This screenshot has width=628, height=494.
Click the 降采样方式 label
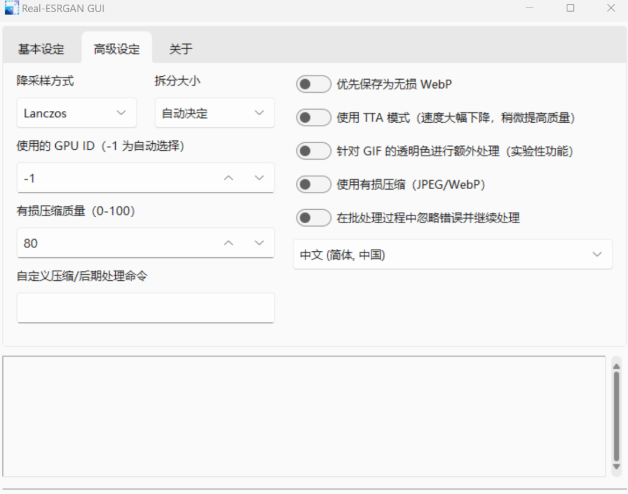click(45, 81)
